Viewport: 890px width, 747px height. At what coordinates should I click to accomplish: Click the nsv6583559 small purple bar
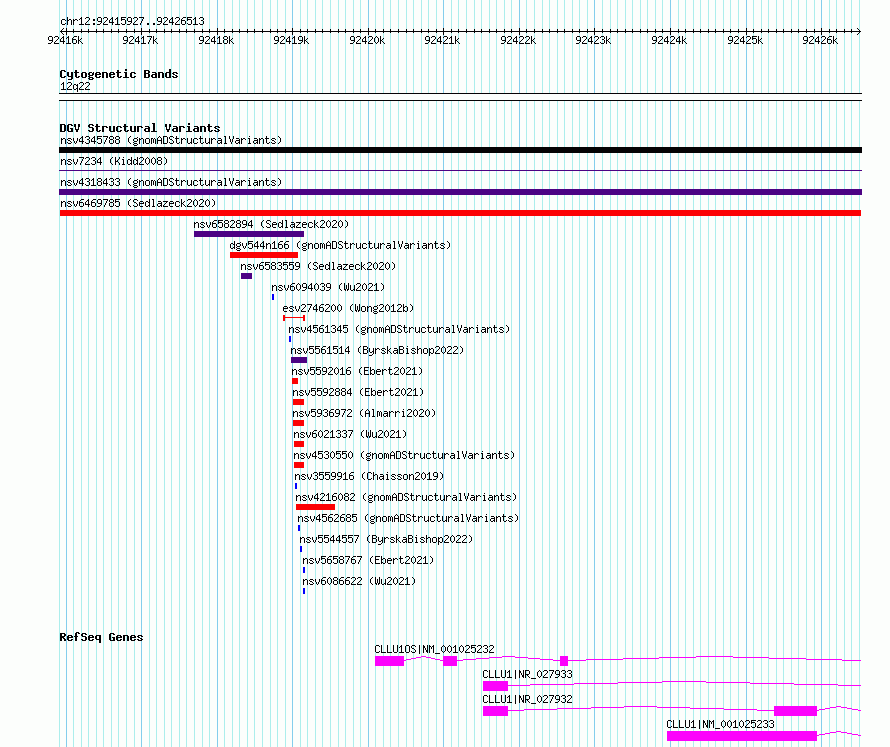point(246,276)
